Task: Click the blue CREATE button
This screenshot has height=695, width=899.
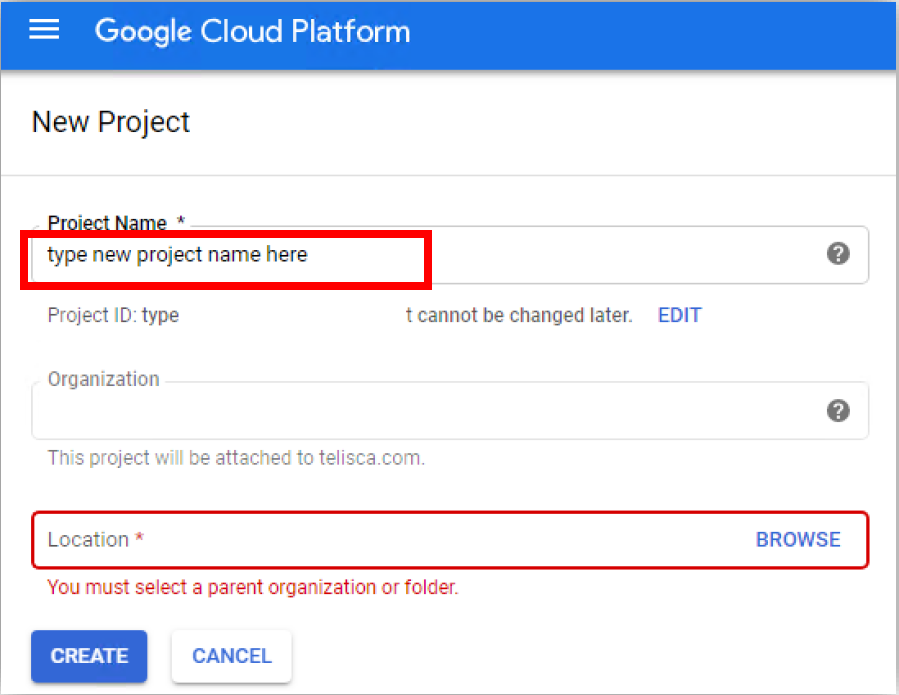Action: (89, 656)
